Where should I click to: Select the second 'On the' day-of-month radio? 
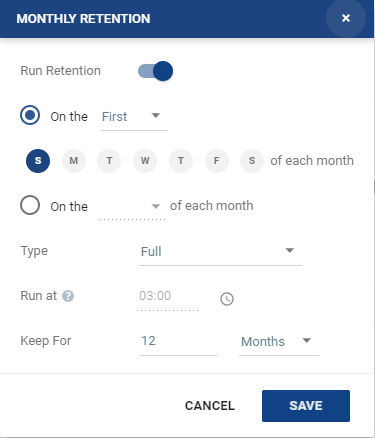(30, 205)
